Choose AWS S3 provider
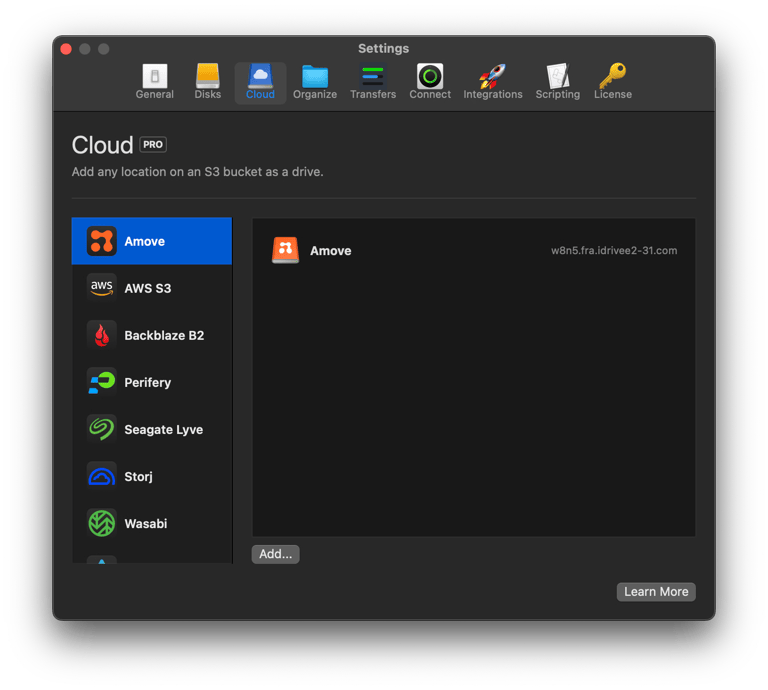768x690 pixels. (151, 288)
